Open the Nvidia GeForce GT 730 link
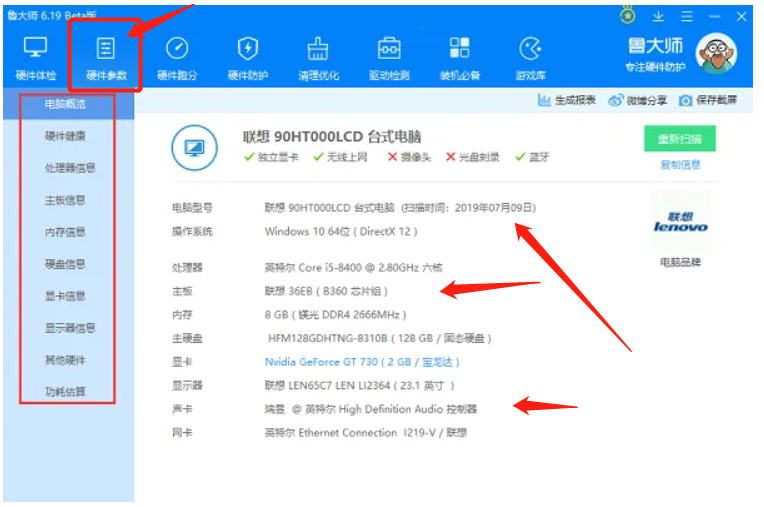The height and width of the screenshot is (507, 764). 362,362
